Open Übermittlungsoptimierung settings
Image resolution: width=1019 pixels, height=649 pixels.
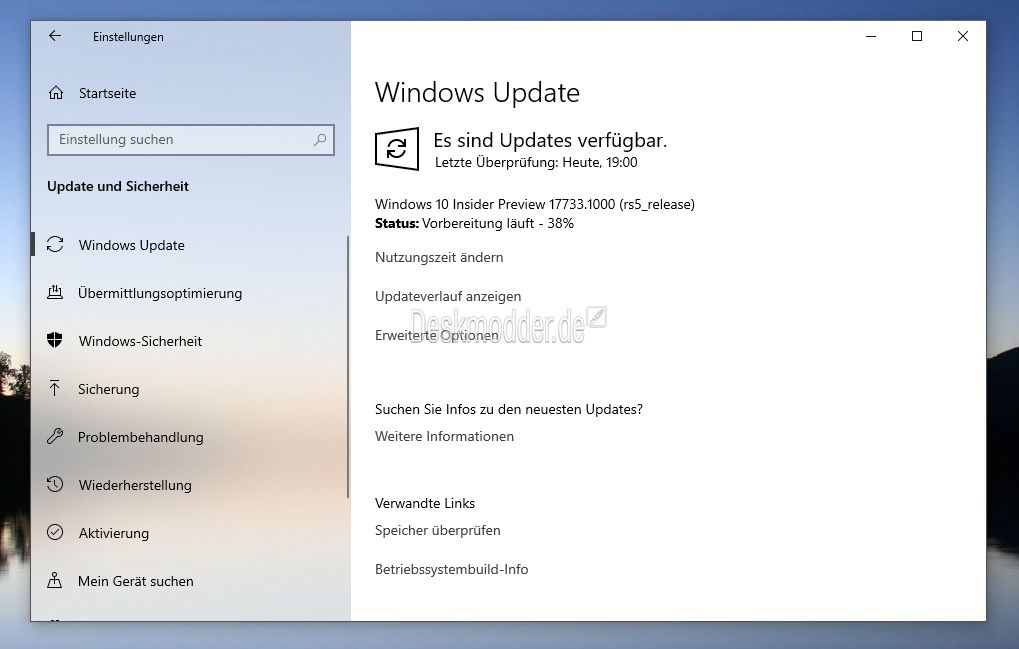pyautogui.click(x=160, y=293)
